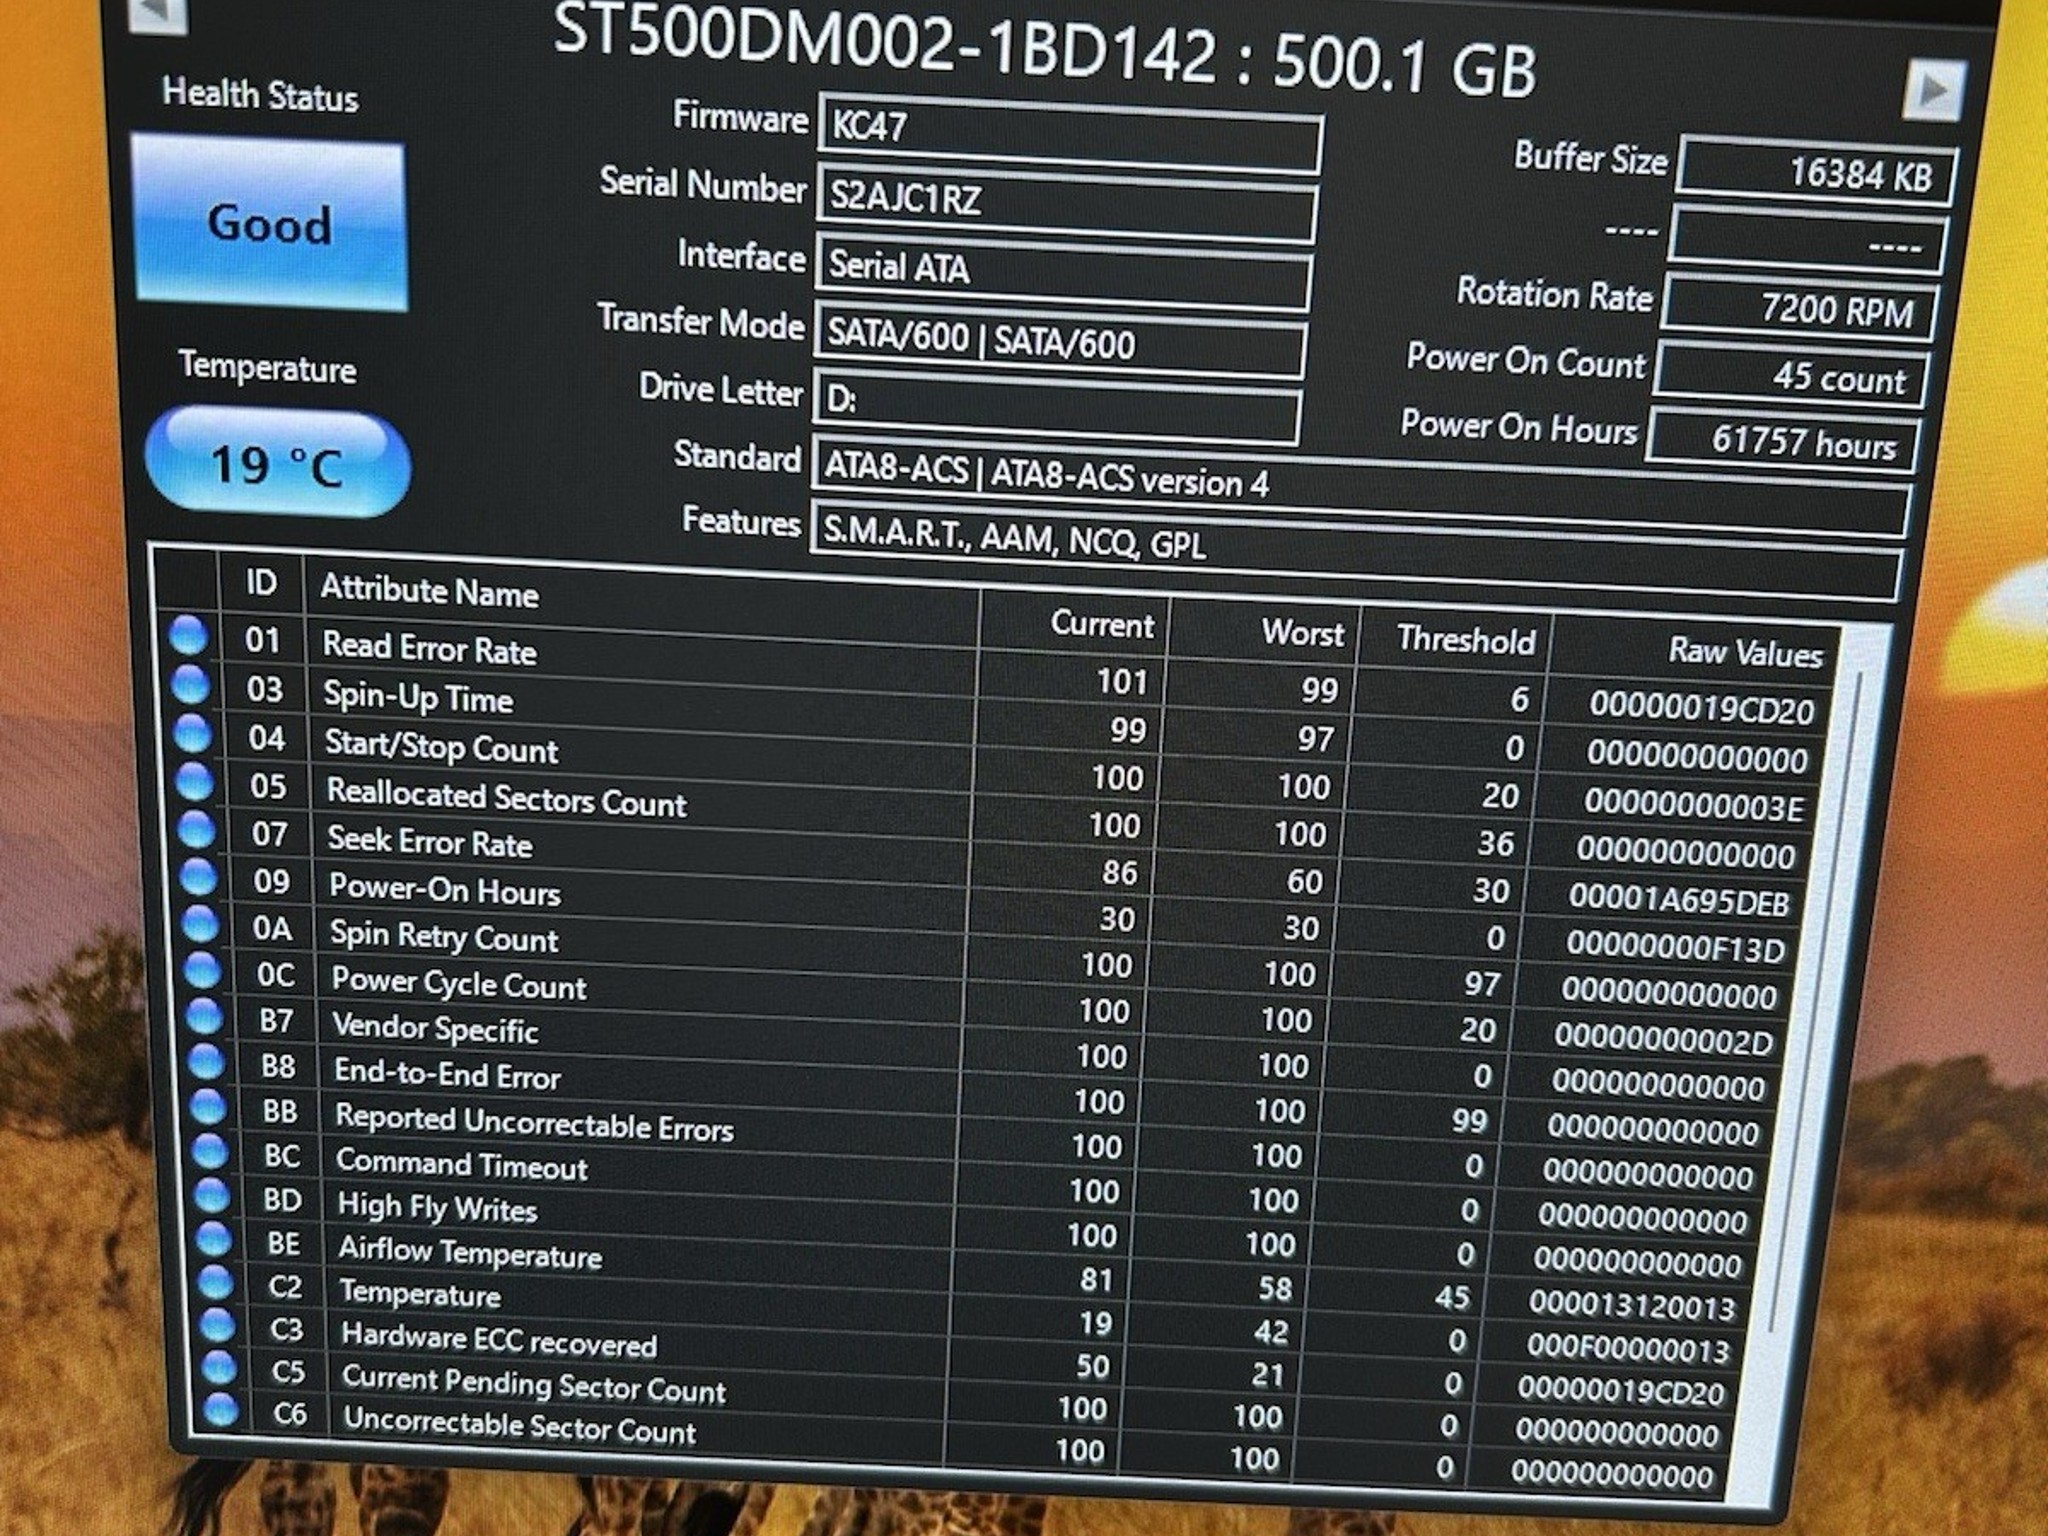2048x1536 pixels.
Task: Click the C2 Temperature row status orb
Action: 216,1282
